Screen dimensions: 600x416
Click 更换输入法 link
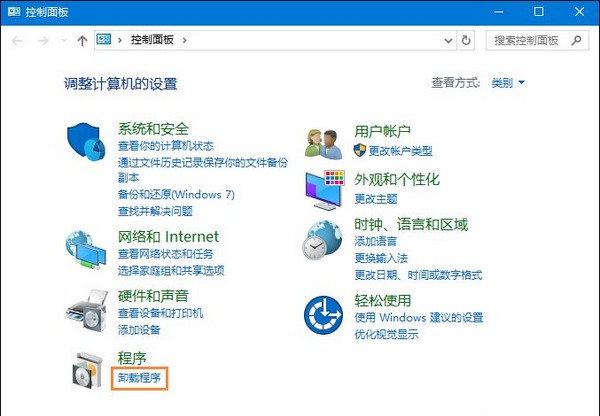pyautogui.click(x=381, y=258)
